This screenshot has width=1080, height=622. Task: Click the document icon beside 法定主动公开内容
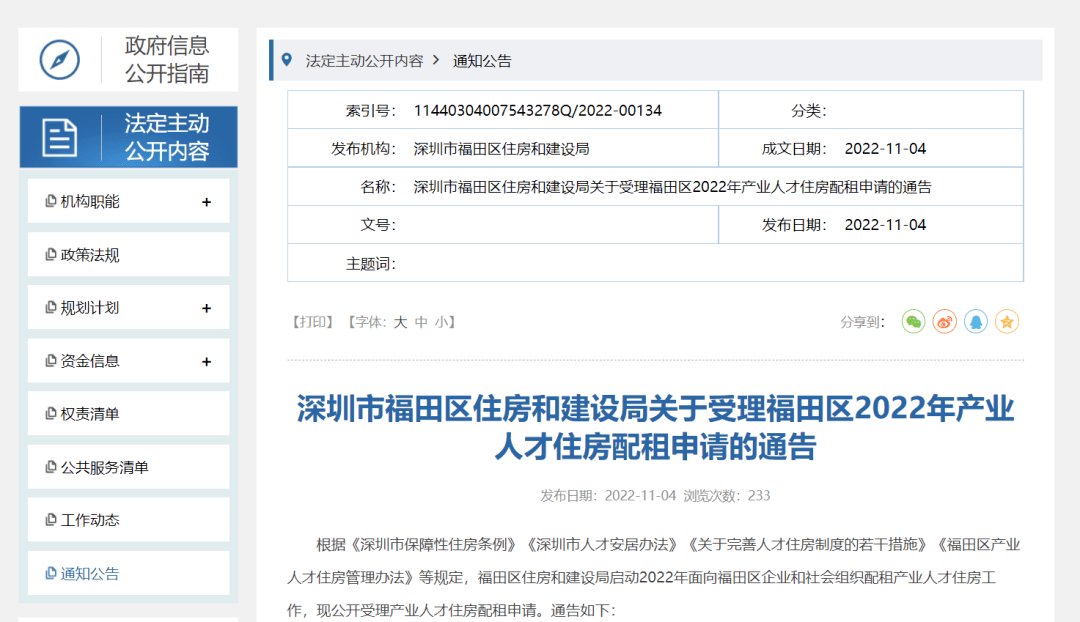(x=60, y=137)
